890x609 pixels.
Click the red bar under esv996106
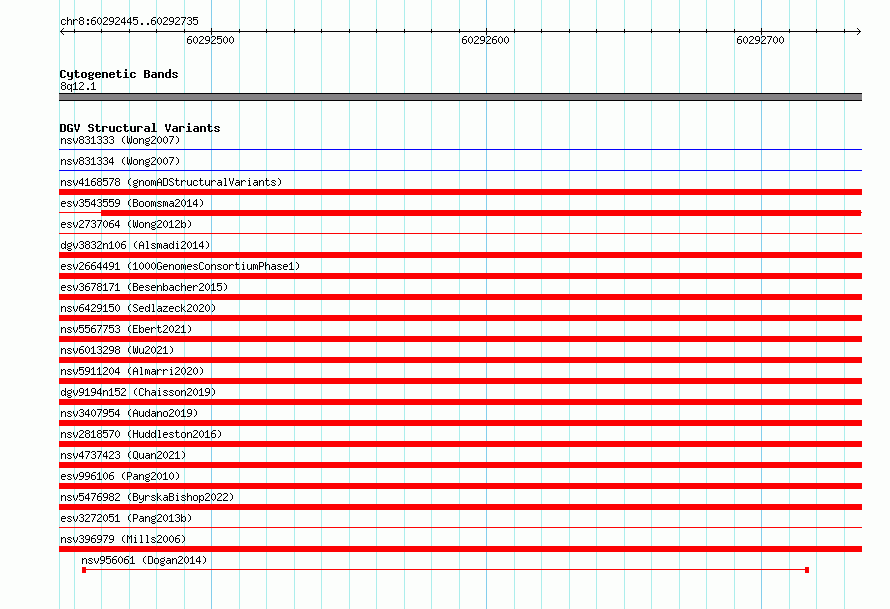(460, 486)
